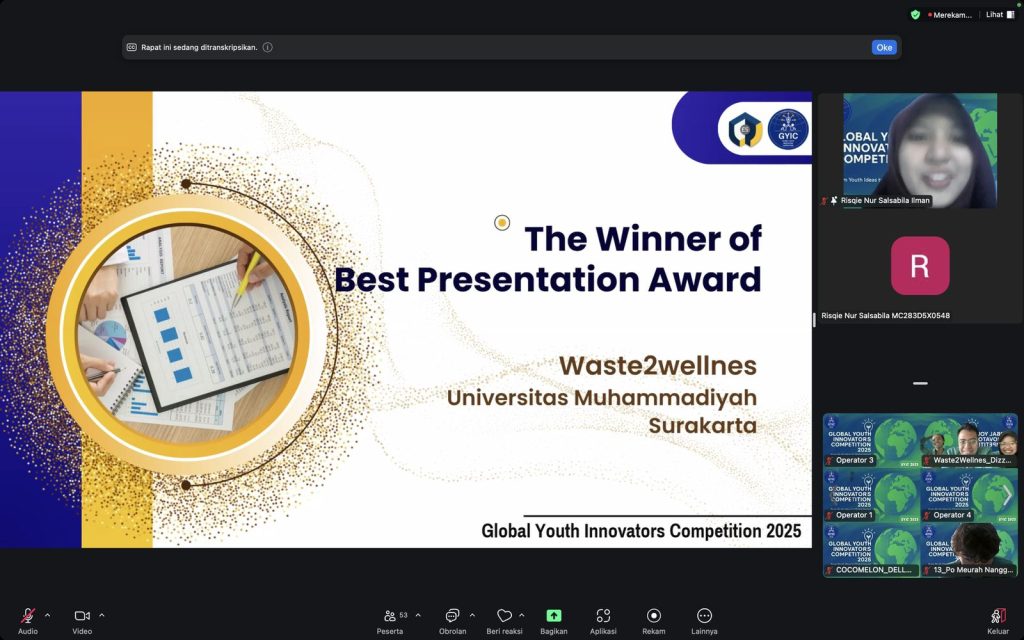Click 'The Winner of' slide heading

click(x=643, y=238)
